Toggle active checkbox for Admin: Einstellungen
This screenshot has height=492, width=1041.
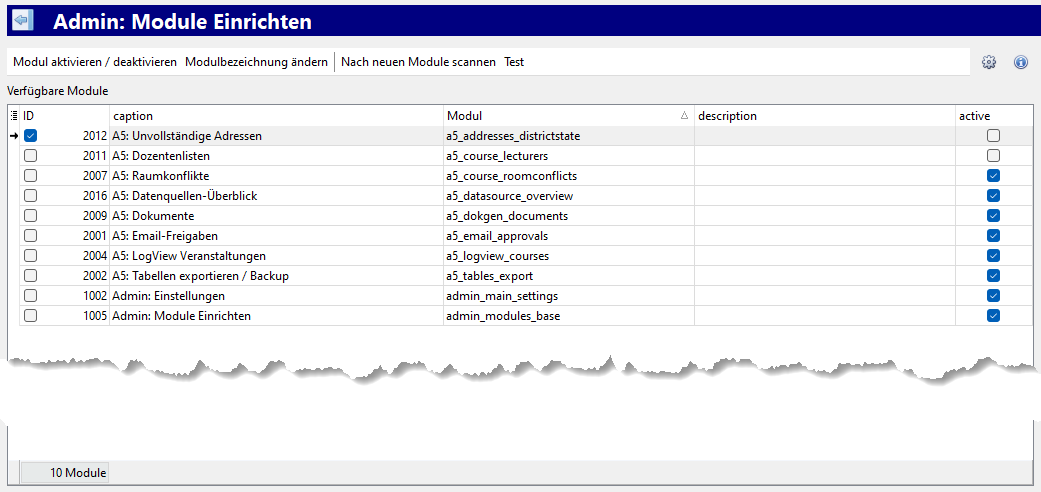[x=993, y=296]
